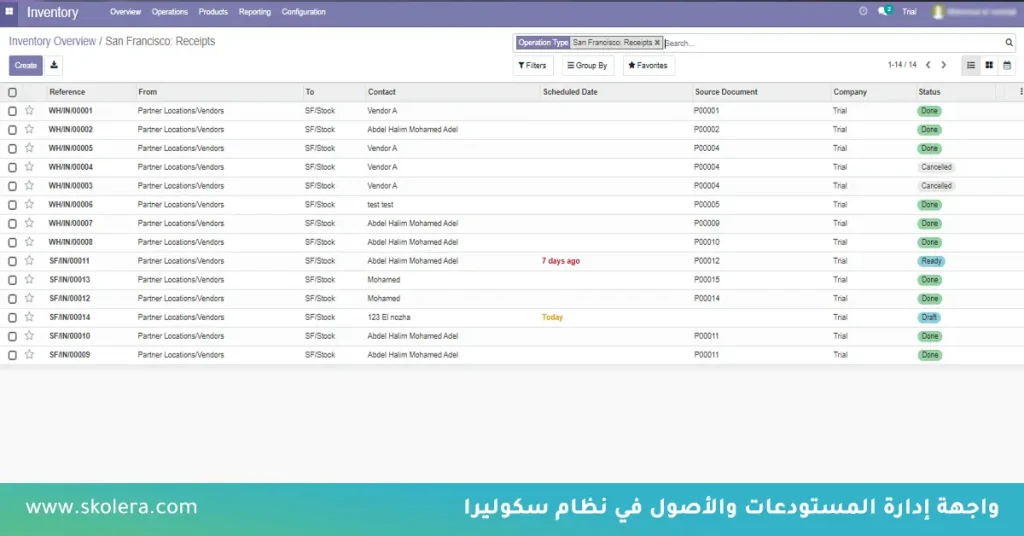Open the Reporting menu
This screenshot has height=536, width=1024.
click(255, 12)
